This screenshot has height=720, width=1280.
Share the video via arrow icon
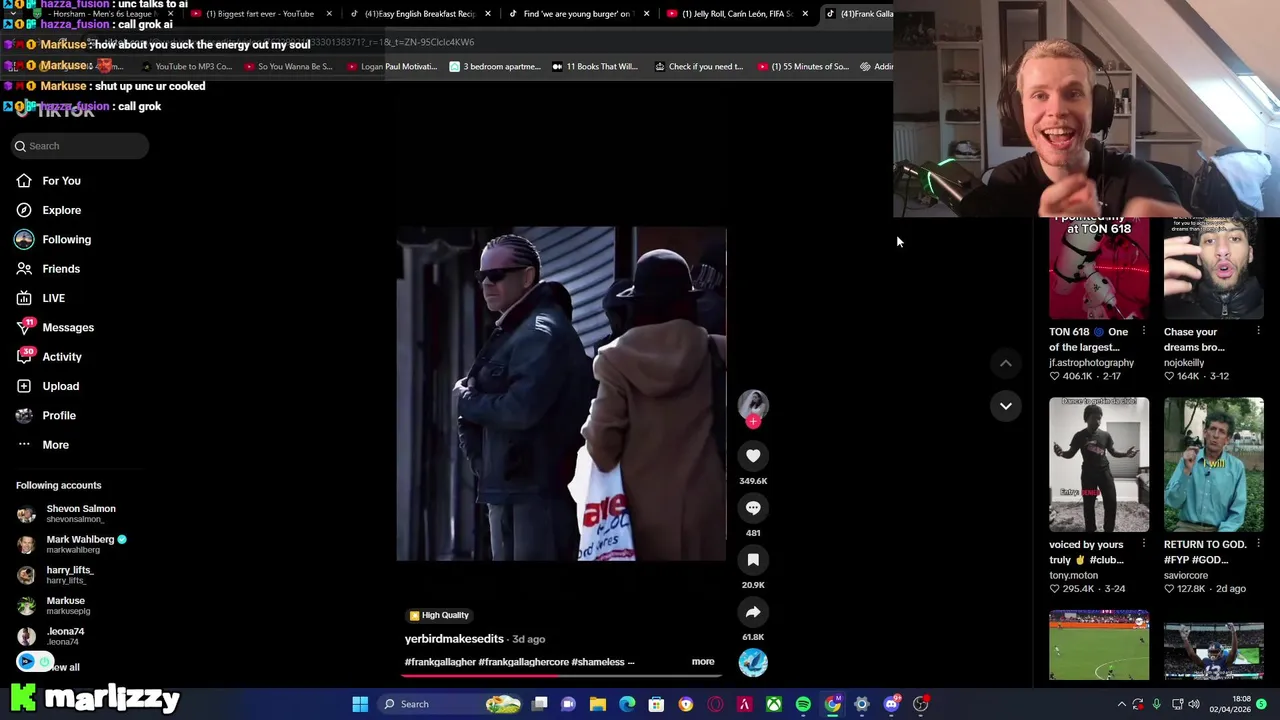pos(753,612)
